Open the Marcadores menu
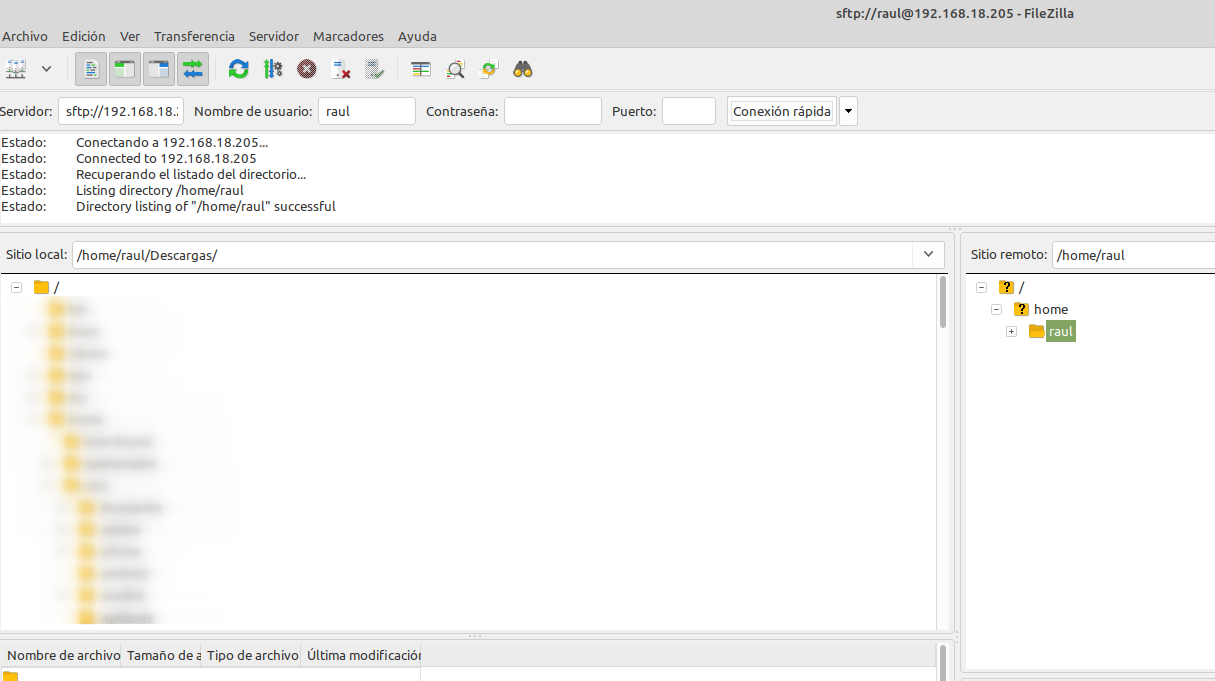This screenshot has width=1215, height=681. point(348,36)
